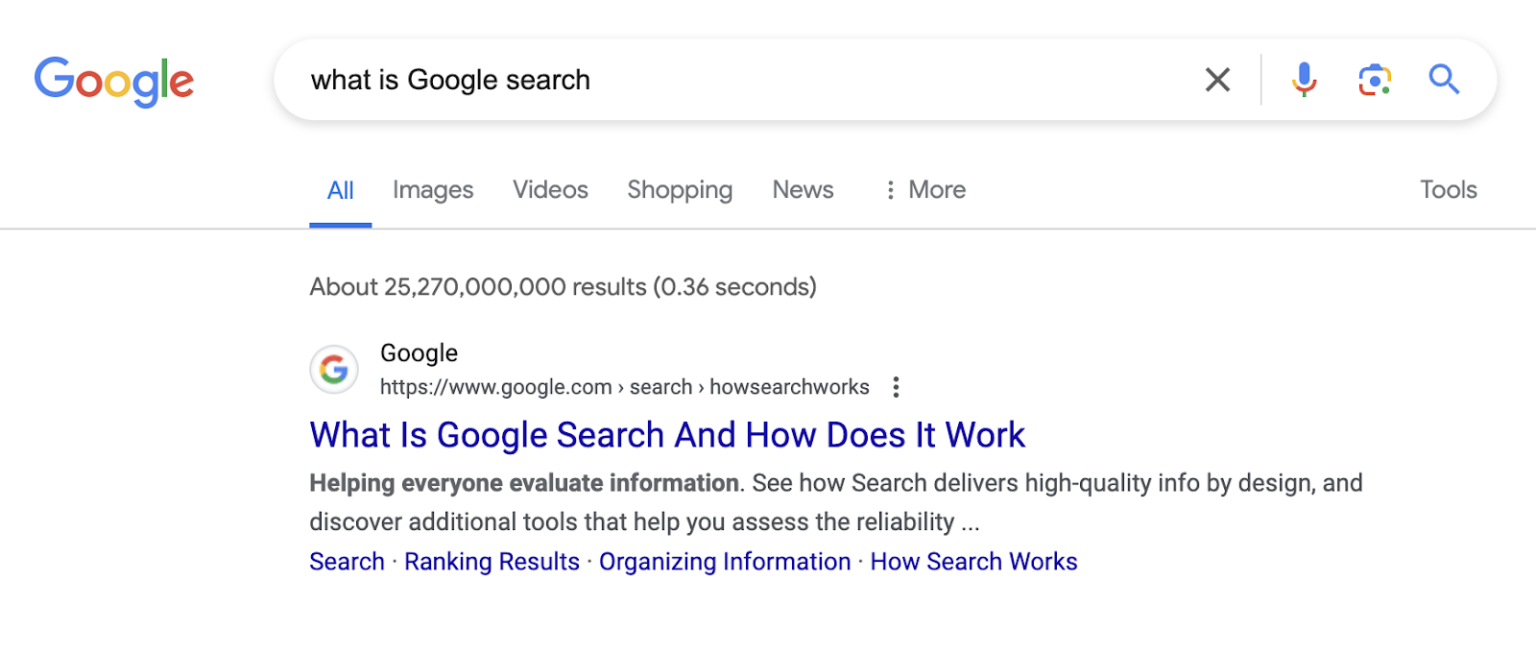1536x654 pixels.
Task: Start a voice search with microphone
Action: (x=1303, y=80)
